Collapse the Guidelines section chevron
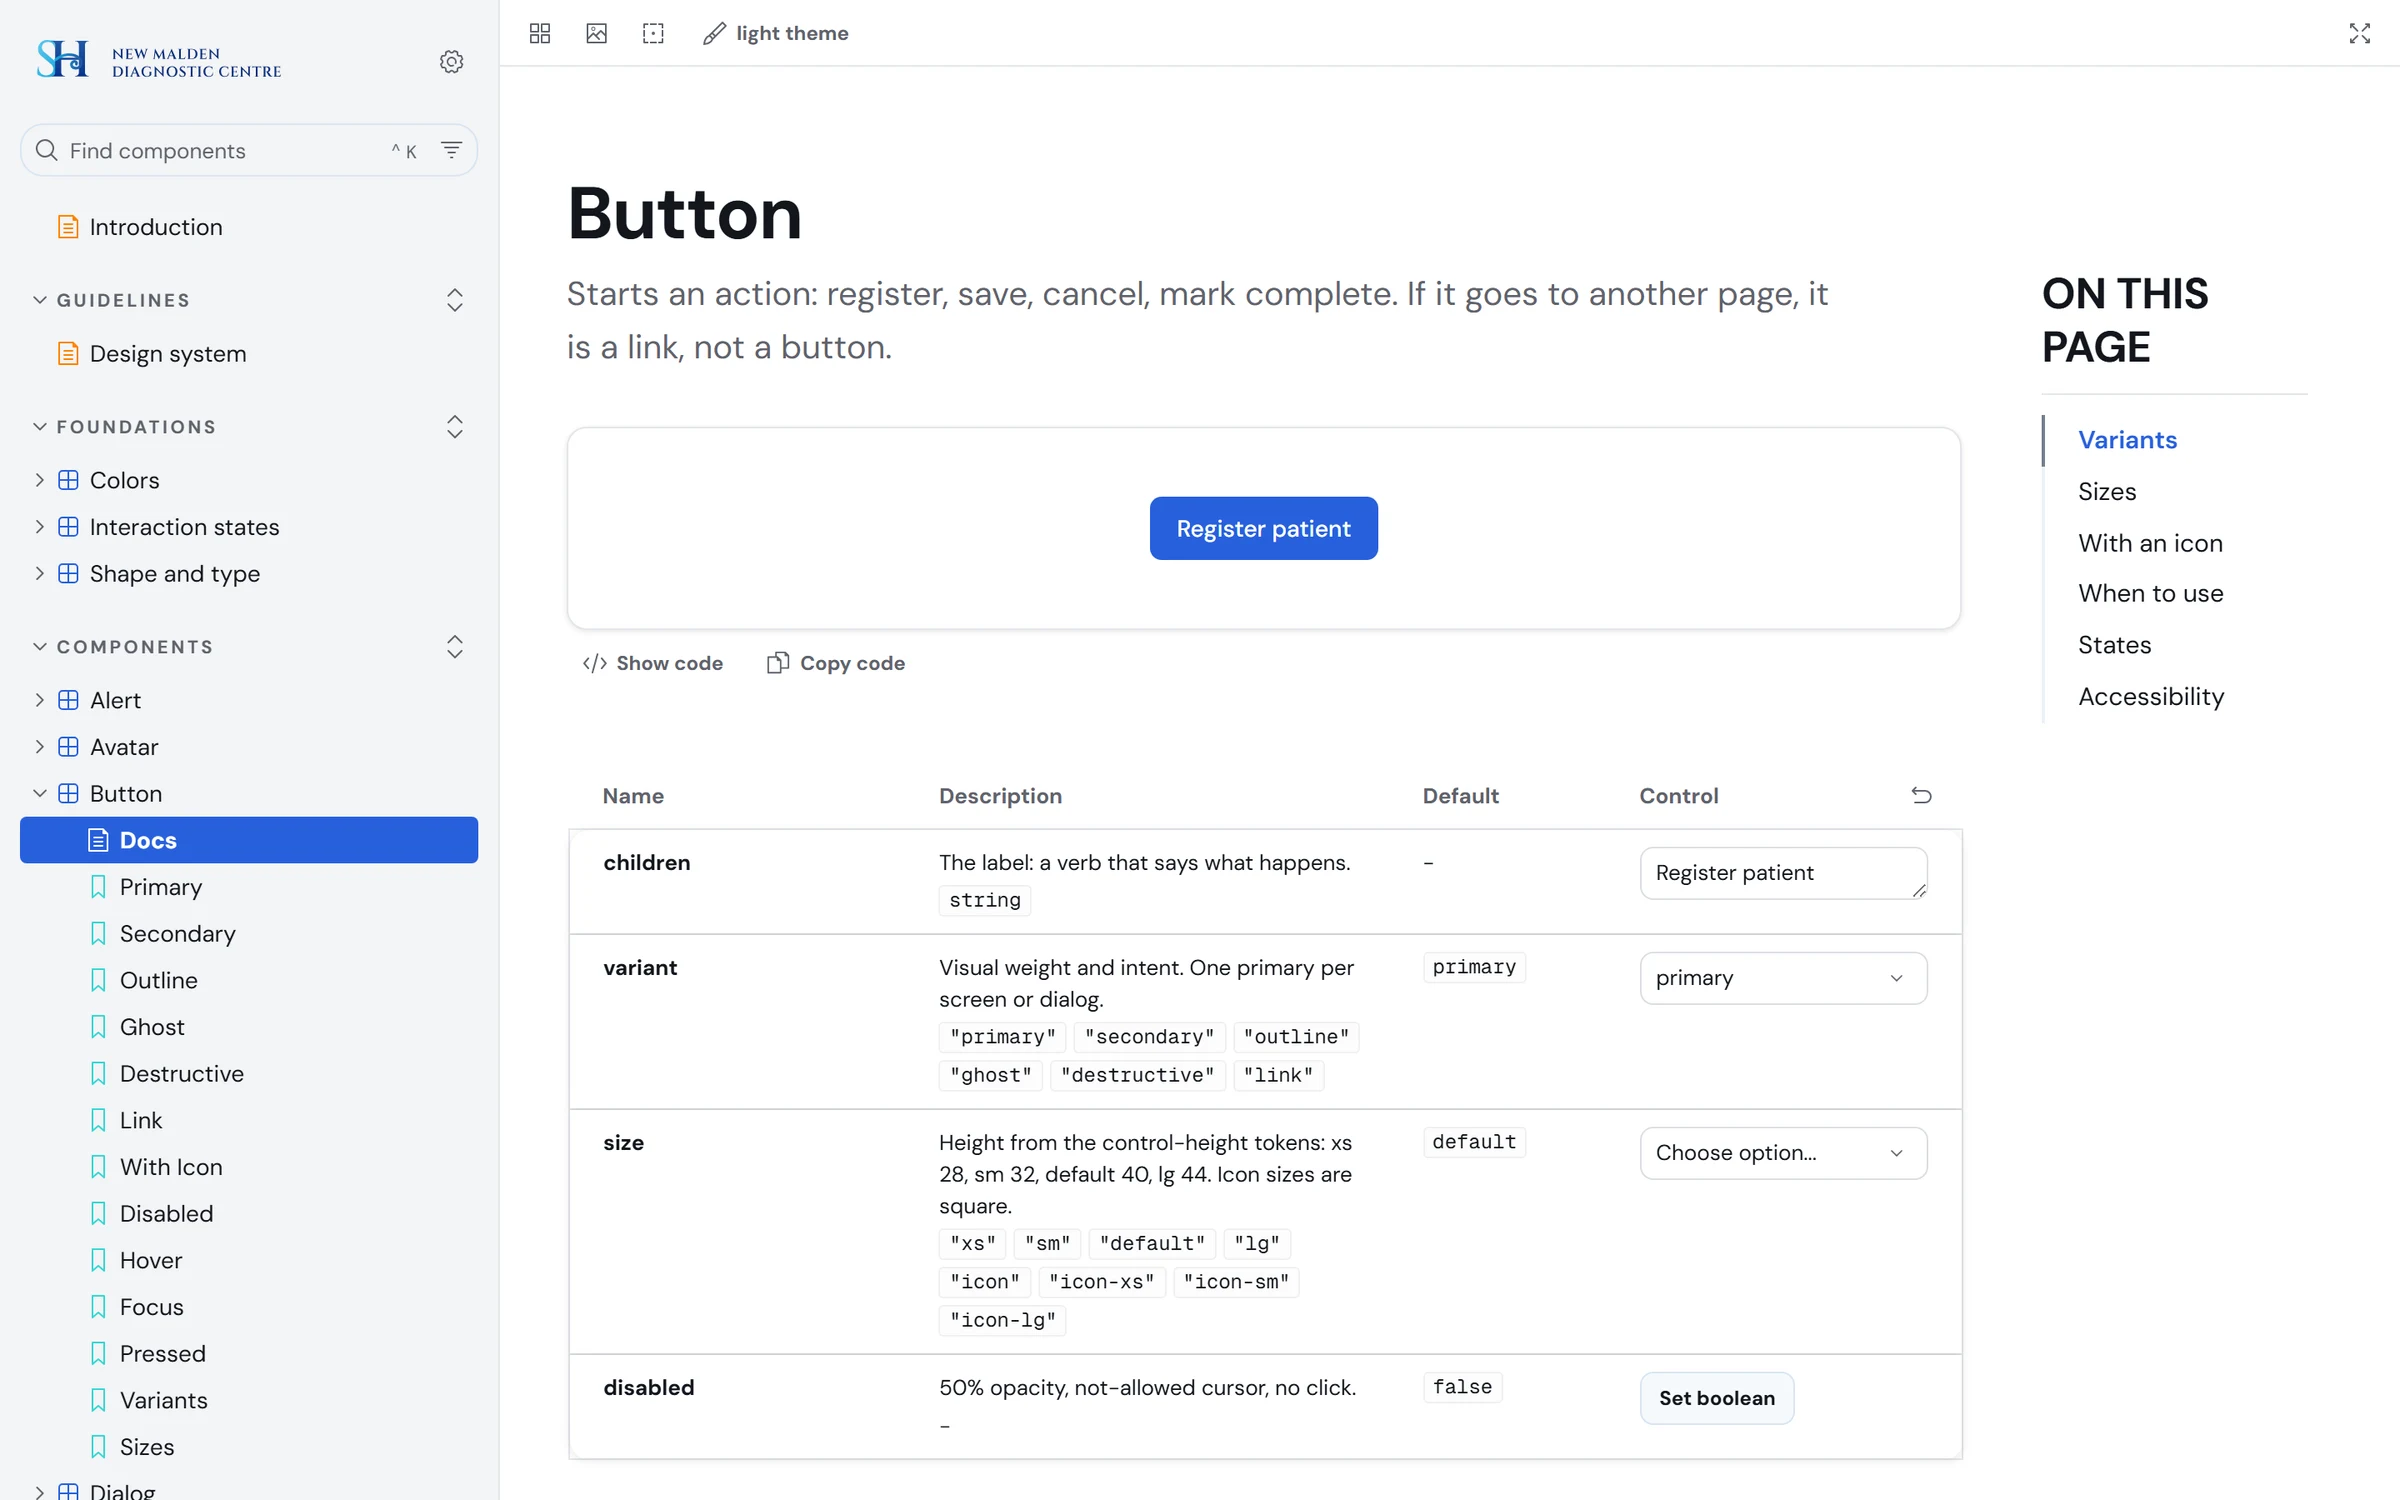The width and height of the screenshot is (2400, 1500). point(40,300)
